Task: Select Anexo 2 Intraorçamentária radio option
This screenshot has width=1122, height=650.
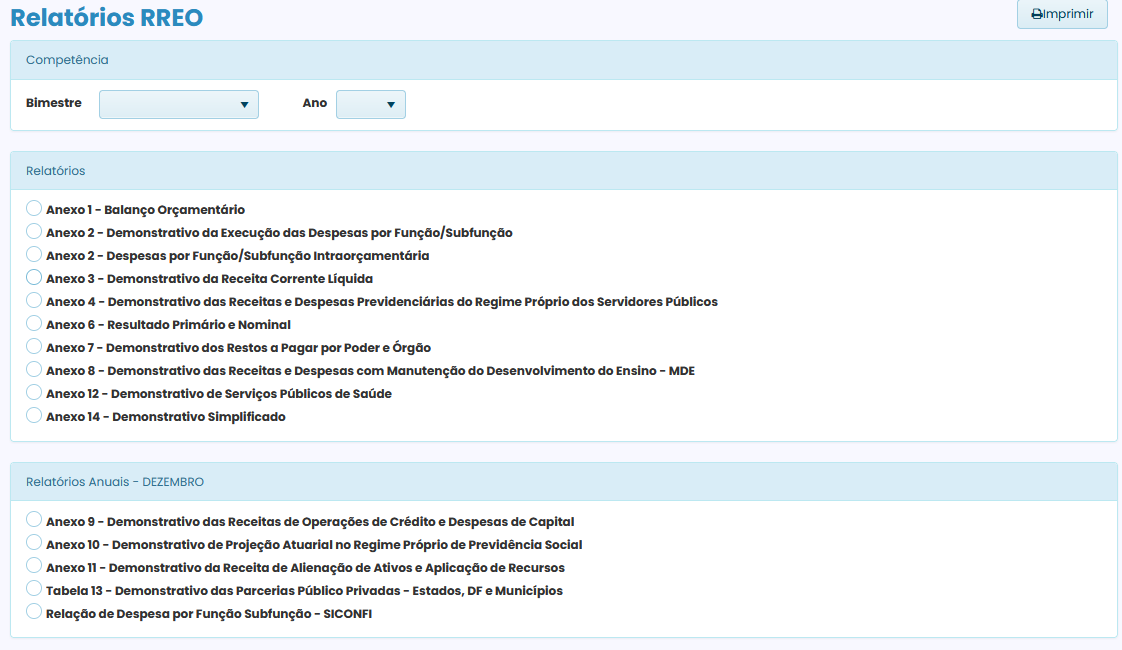Action: click(x=34, y=255)
